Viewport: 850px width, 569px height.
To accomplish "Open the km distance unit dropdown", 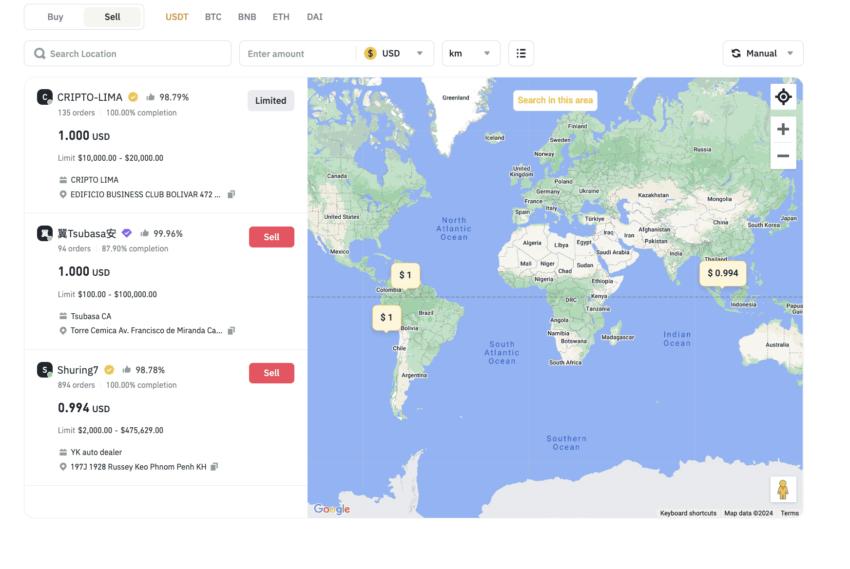I will click(471, 53).
